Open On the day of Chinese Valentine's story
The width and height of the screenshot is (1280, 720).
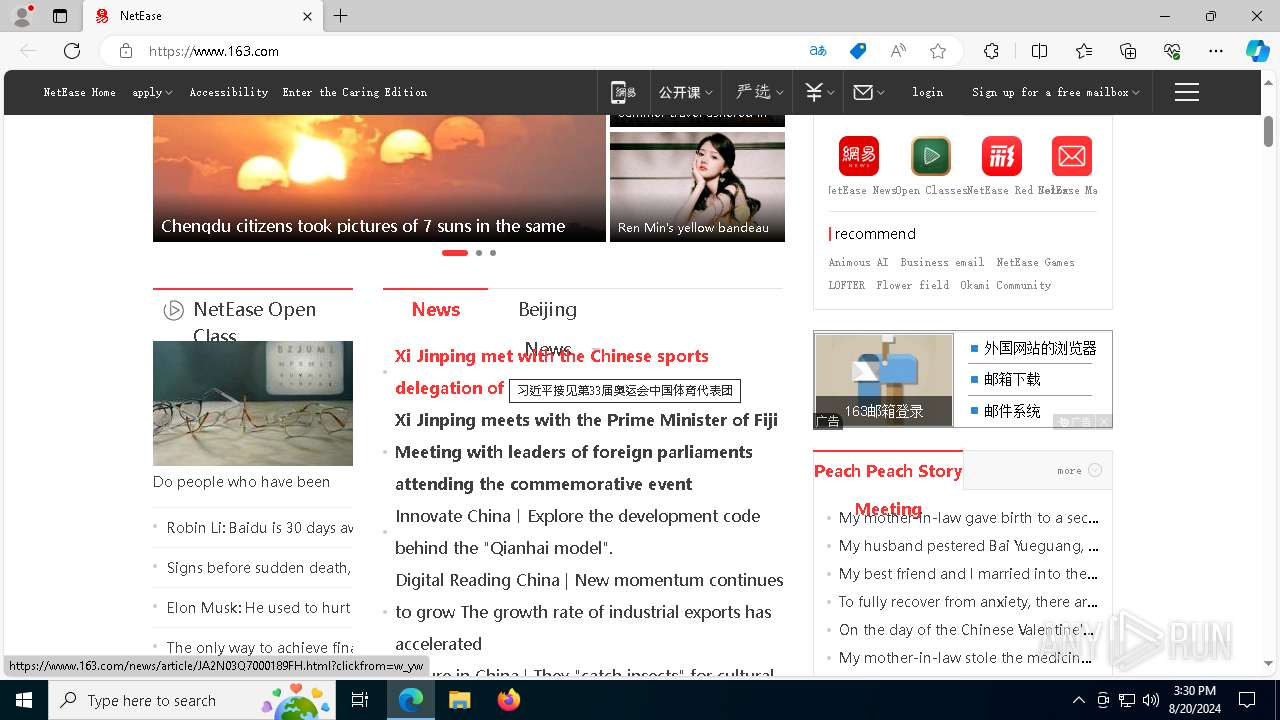click(966, 629)
